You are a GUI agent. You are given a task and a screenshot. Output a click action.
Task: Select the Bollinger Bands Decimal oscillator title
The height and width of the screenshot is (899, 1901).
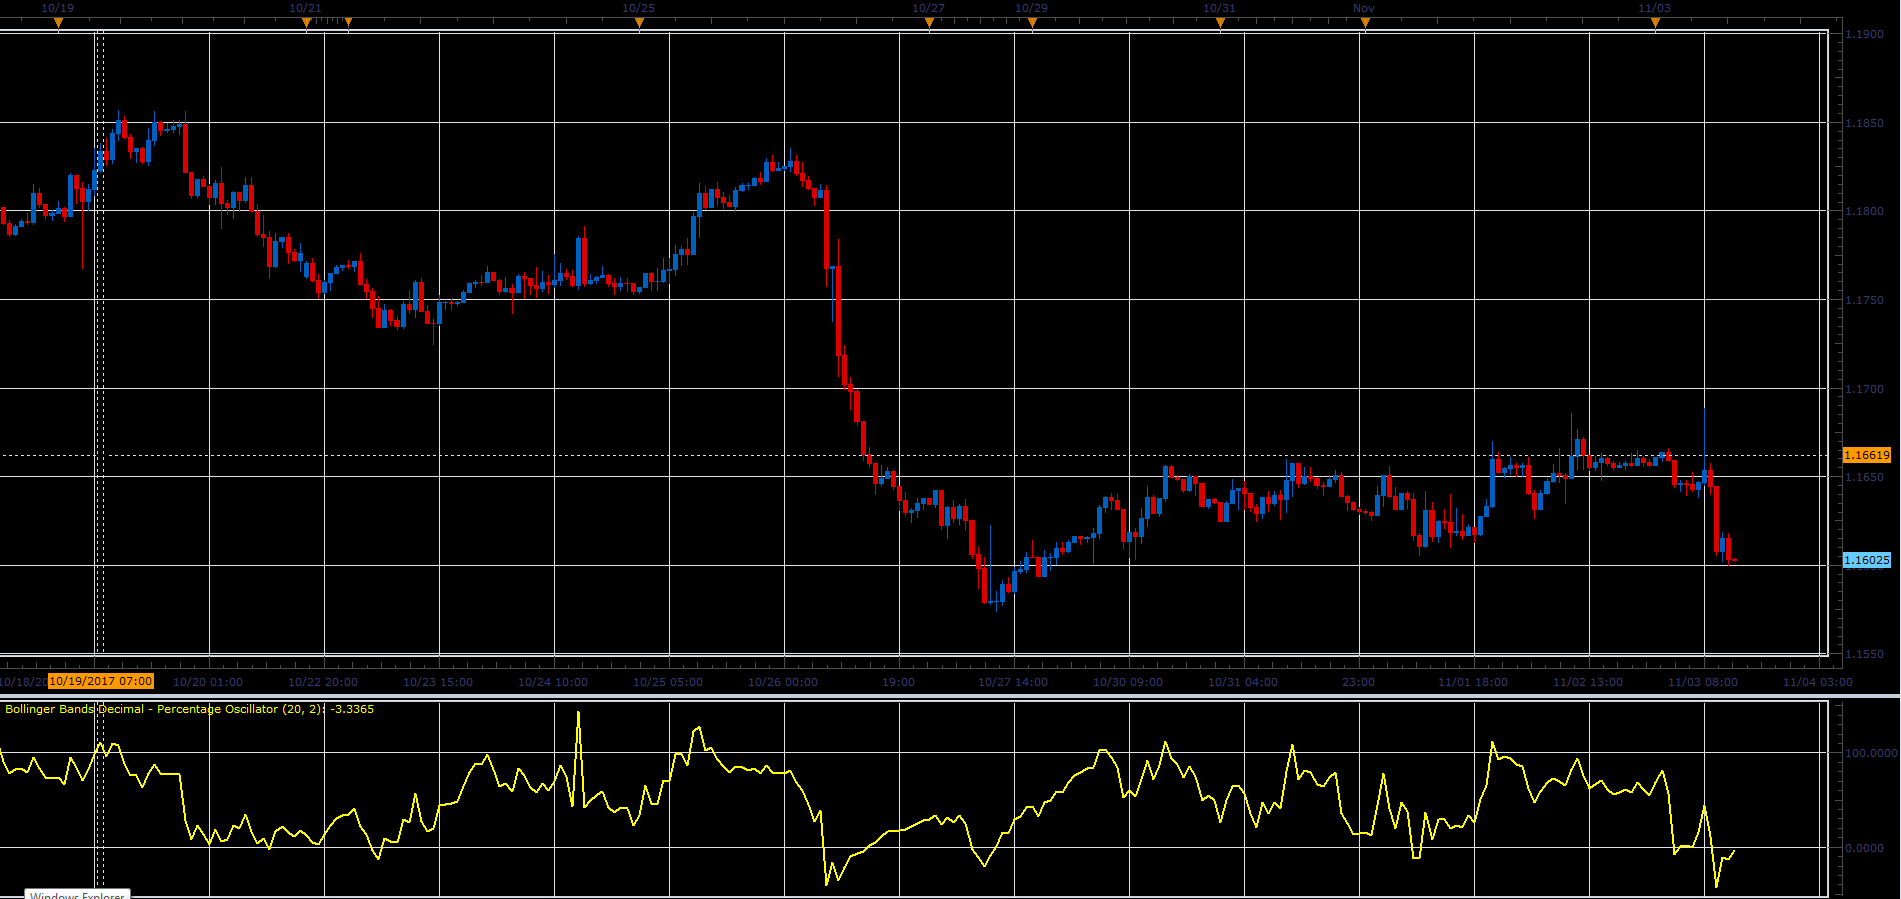pos(190,709)
